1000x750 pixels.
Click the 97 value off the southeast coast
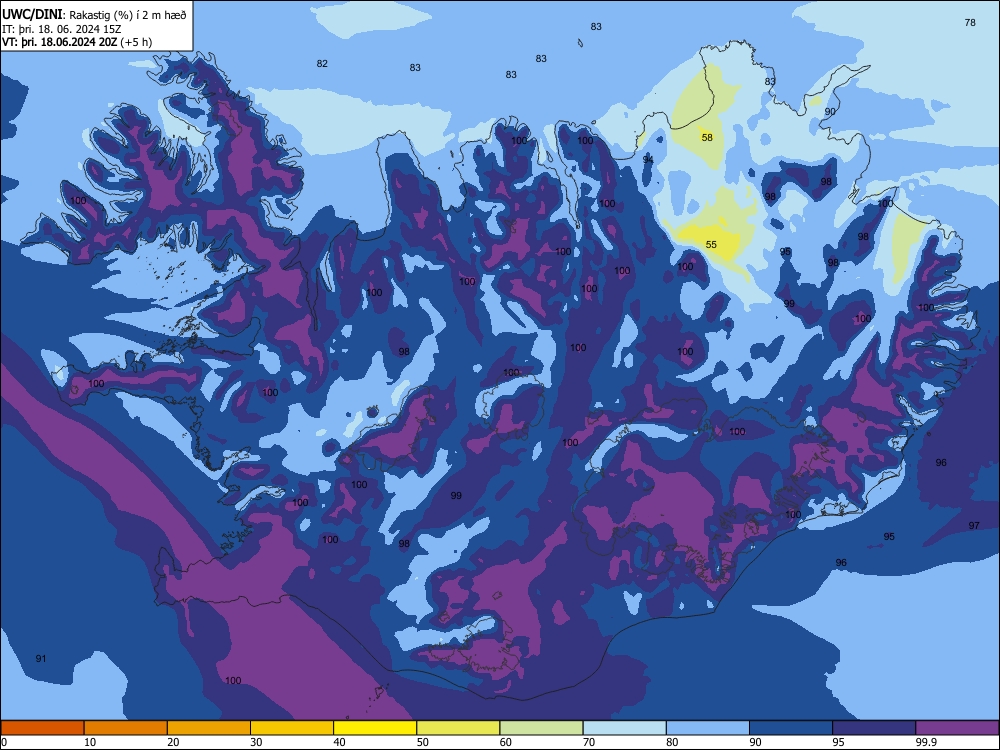(x=974, y=526)
